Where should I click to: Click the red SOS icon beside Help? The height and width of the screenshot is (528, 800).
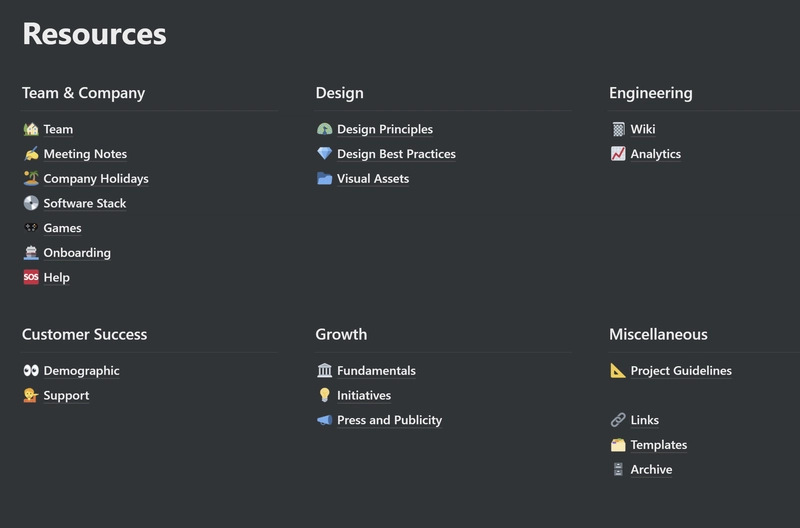(31, 277)
